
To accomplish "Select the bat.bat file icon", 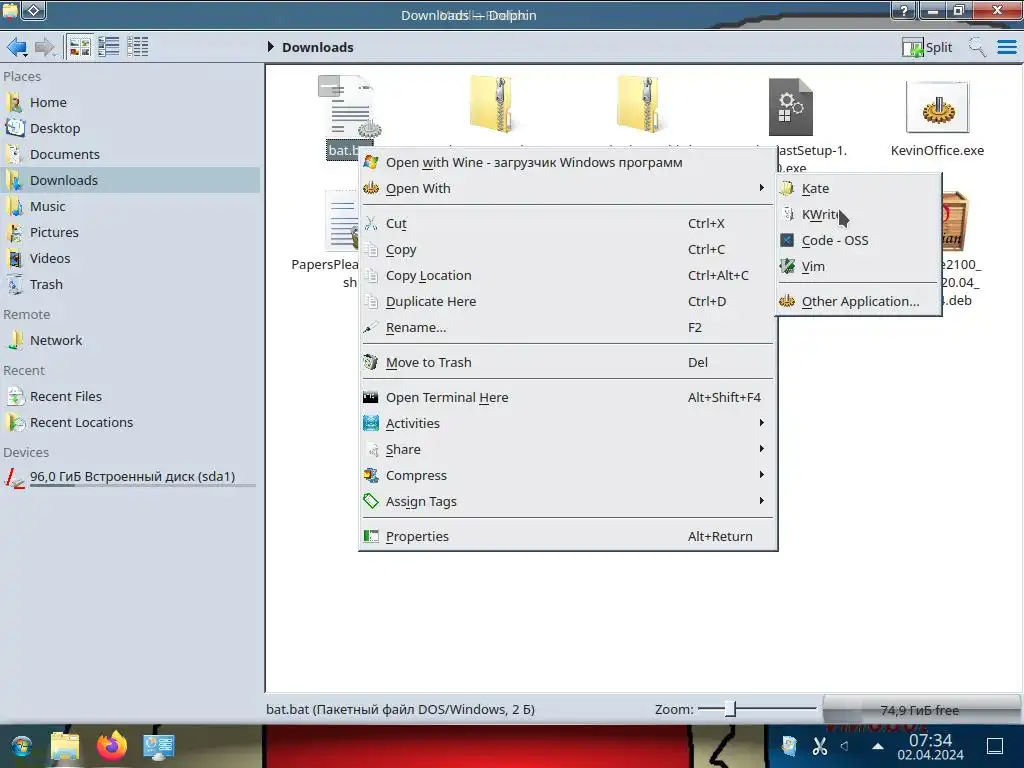I will point(349,108).
